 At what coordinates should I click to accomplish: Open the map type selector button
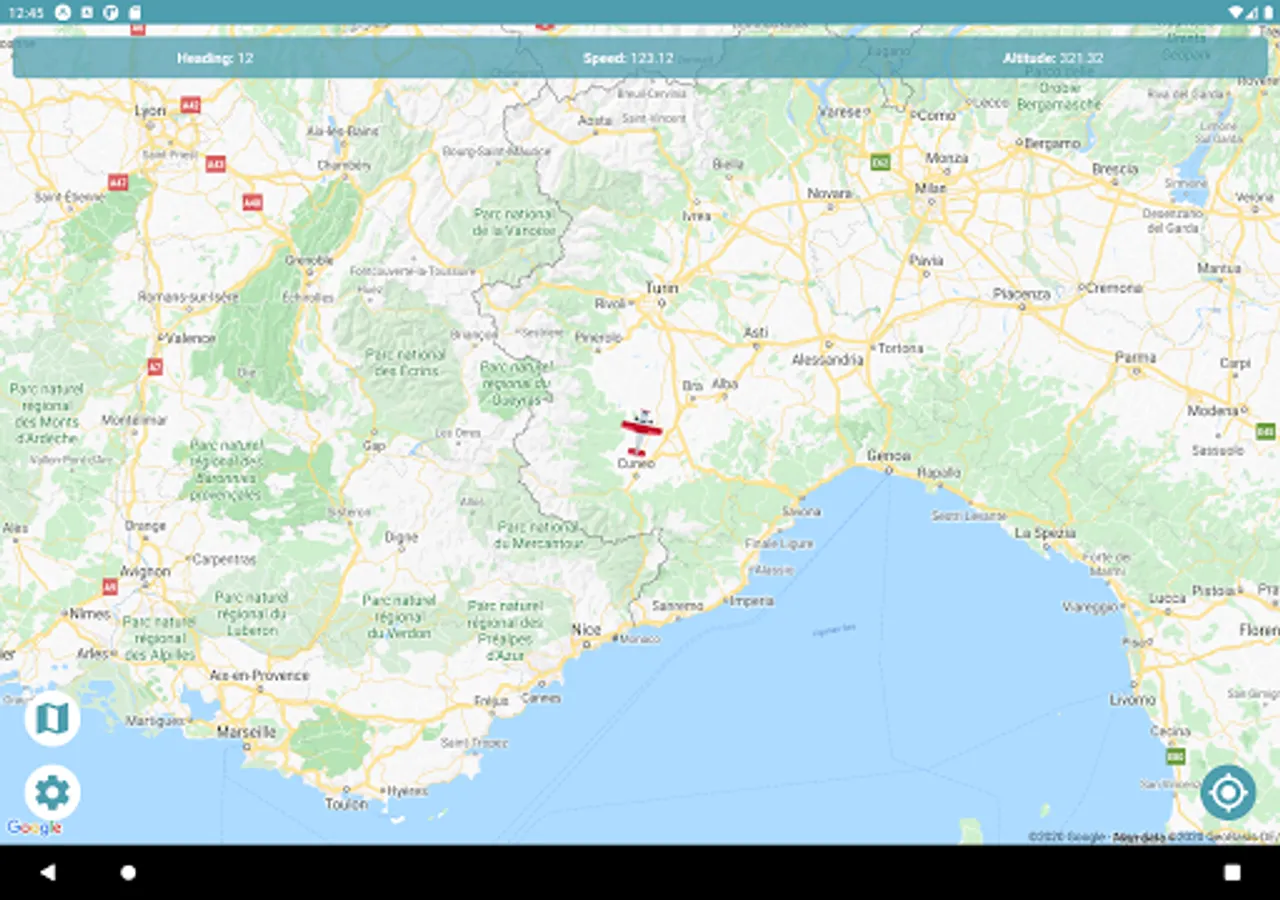point(52,718)
